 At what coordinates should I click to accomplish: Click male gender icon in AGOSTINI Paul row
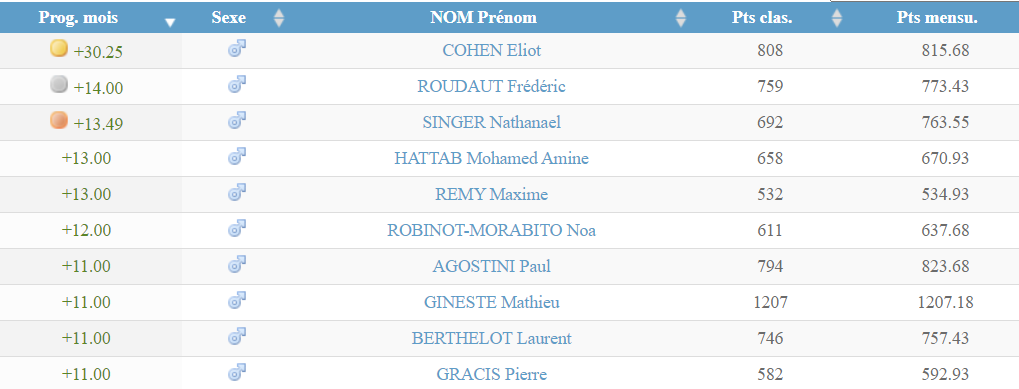[x=237, y=264]
